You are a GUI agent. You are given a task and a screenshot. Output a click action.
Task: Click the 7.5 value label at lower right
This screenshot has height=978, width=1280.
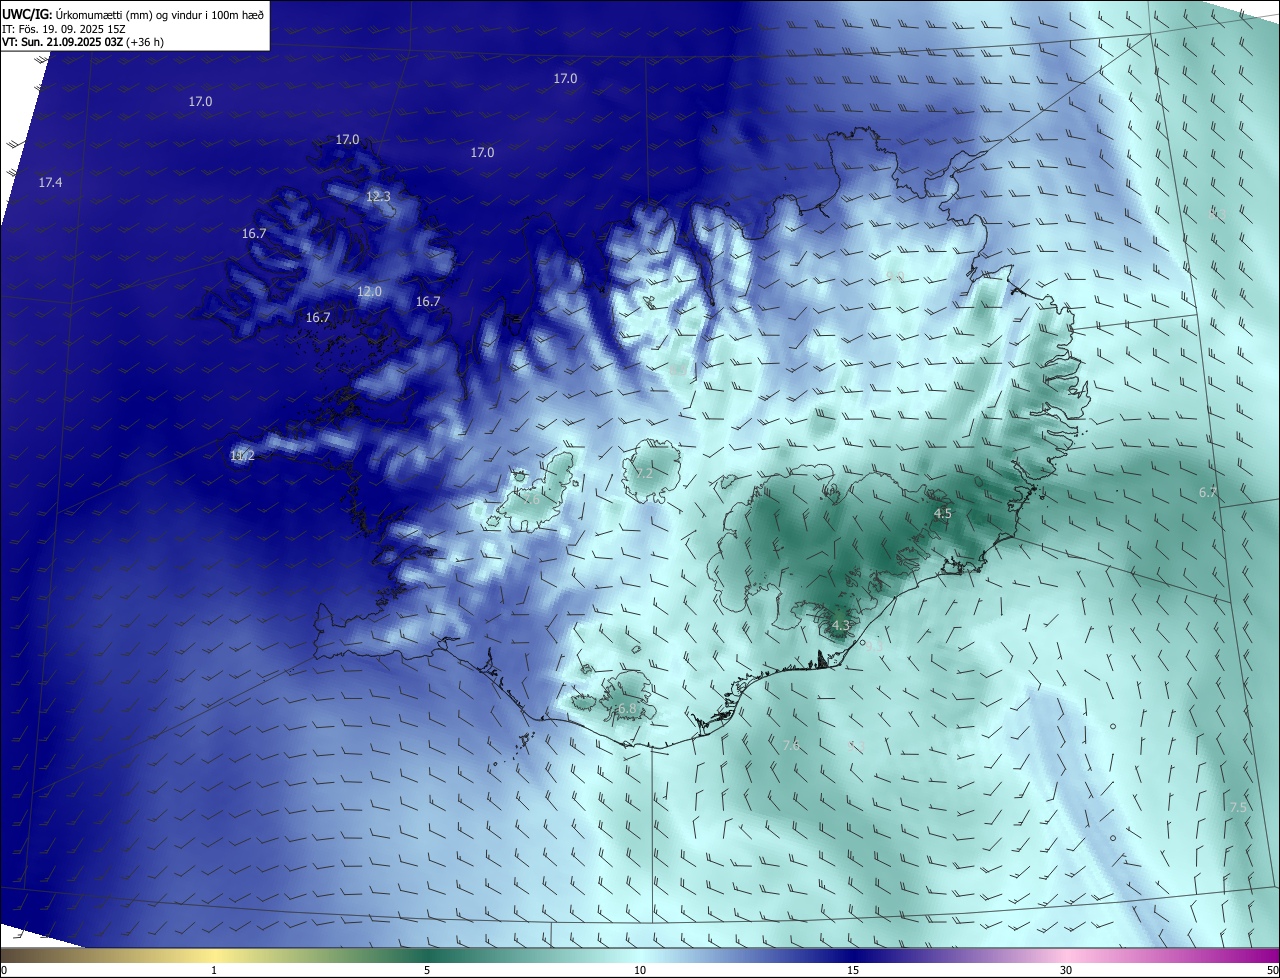(1238, 807)
